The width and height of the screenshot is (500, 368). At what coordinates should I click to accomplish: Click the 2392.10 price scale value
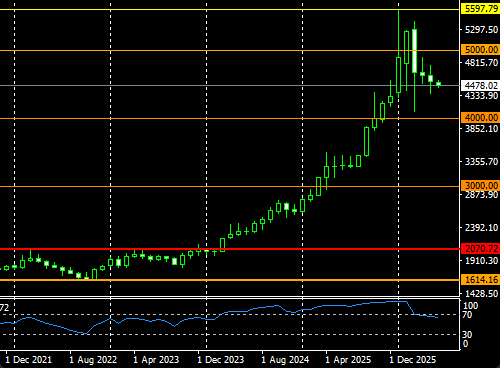pos(481,228)
